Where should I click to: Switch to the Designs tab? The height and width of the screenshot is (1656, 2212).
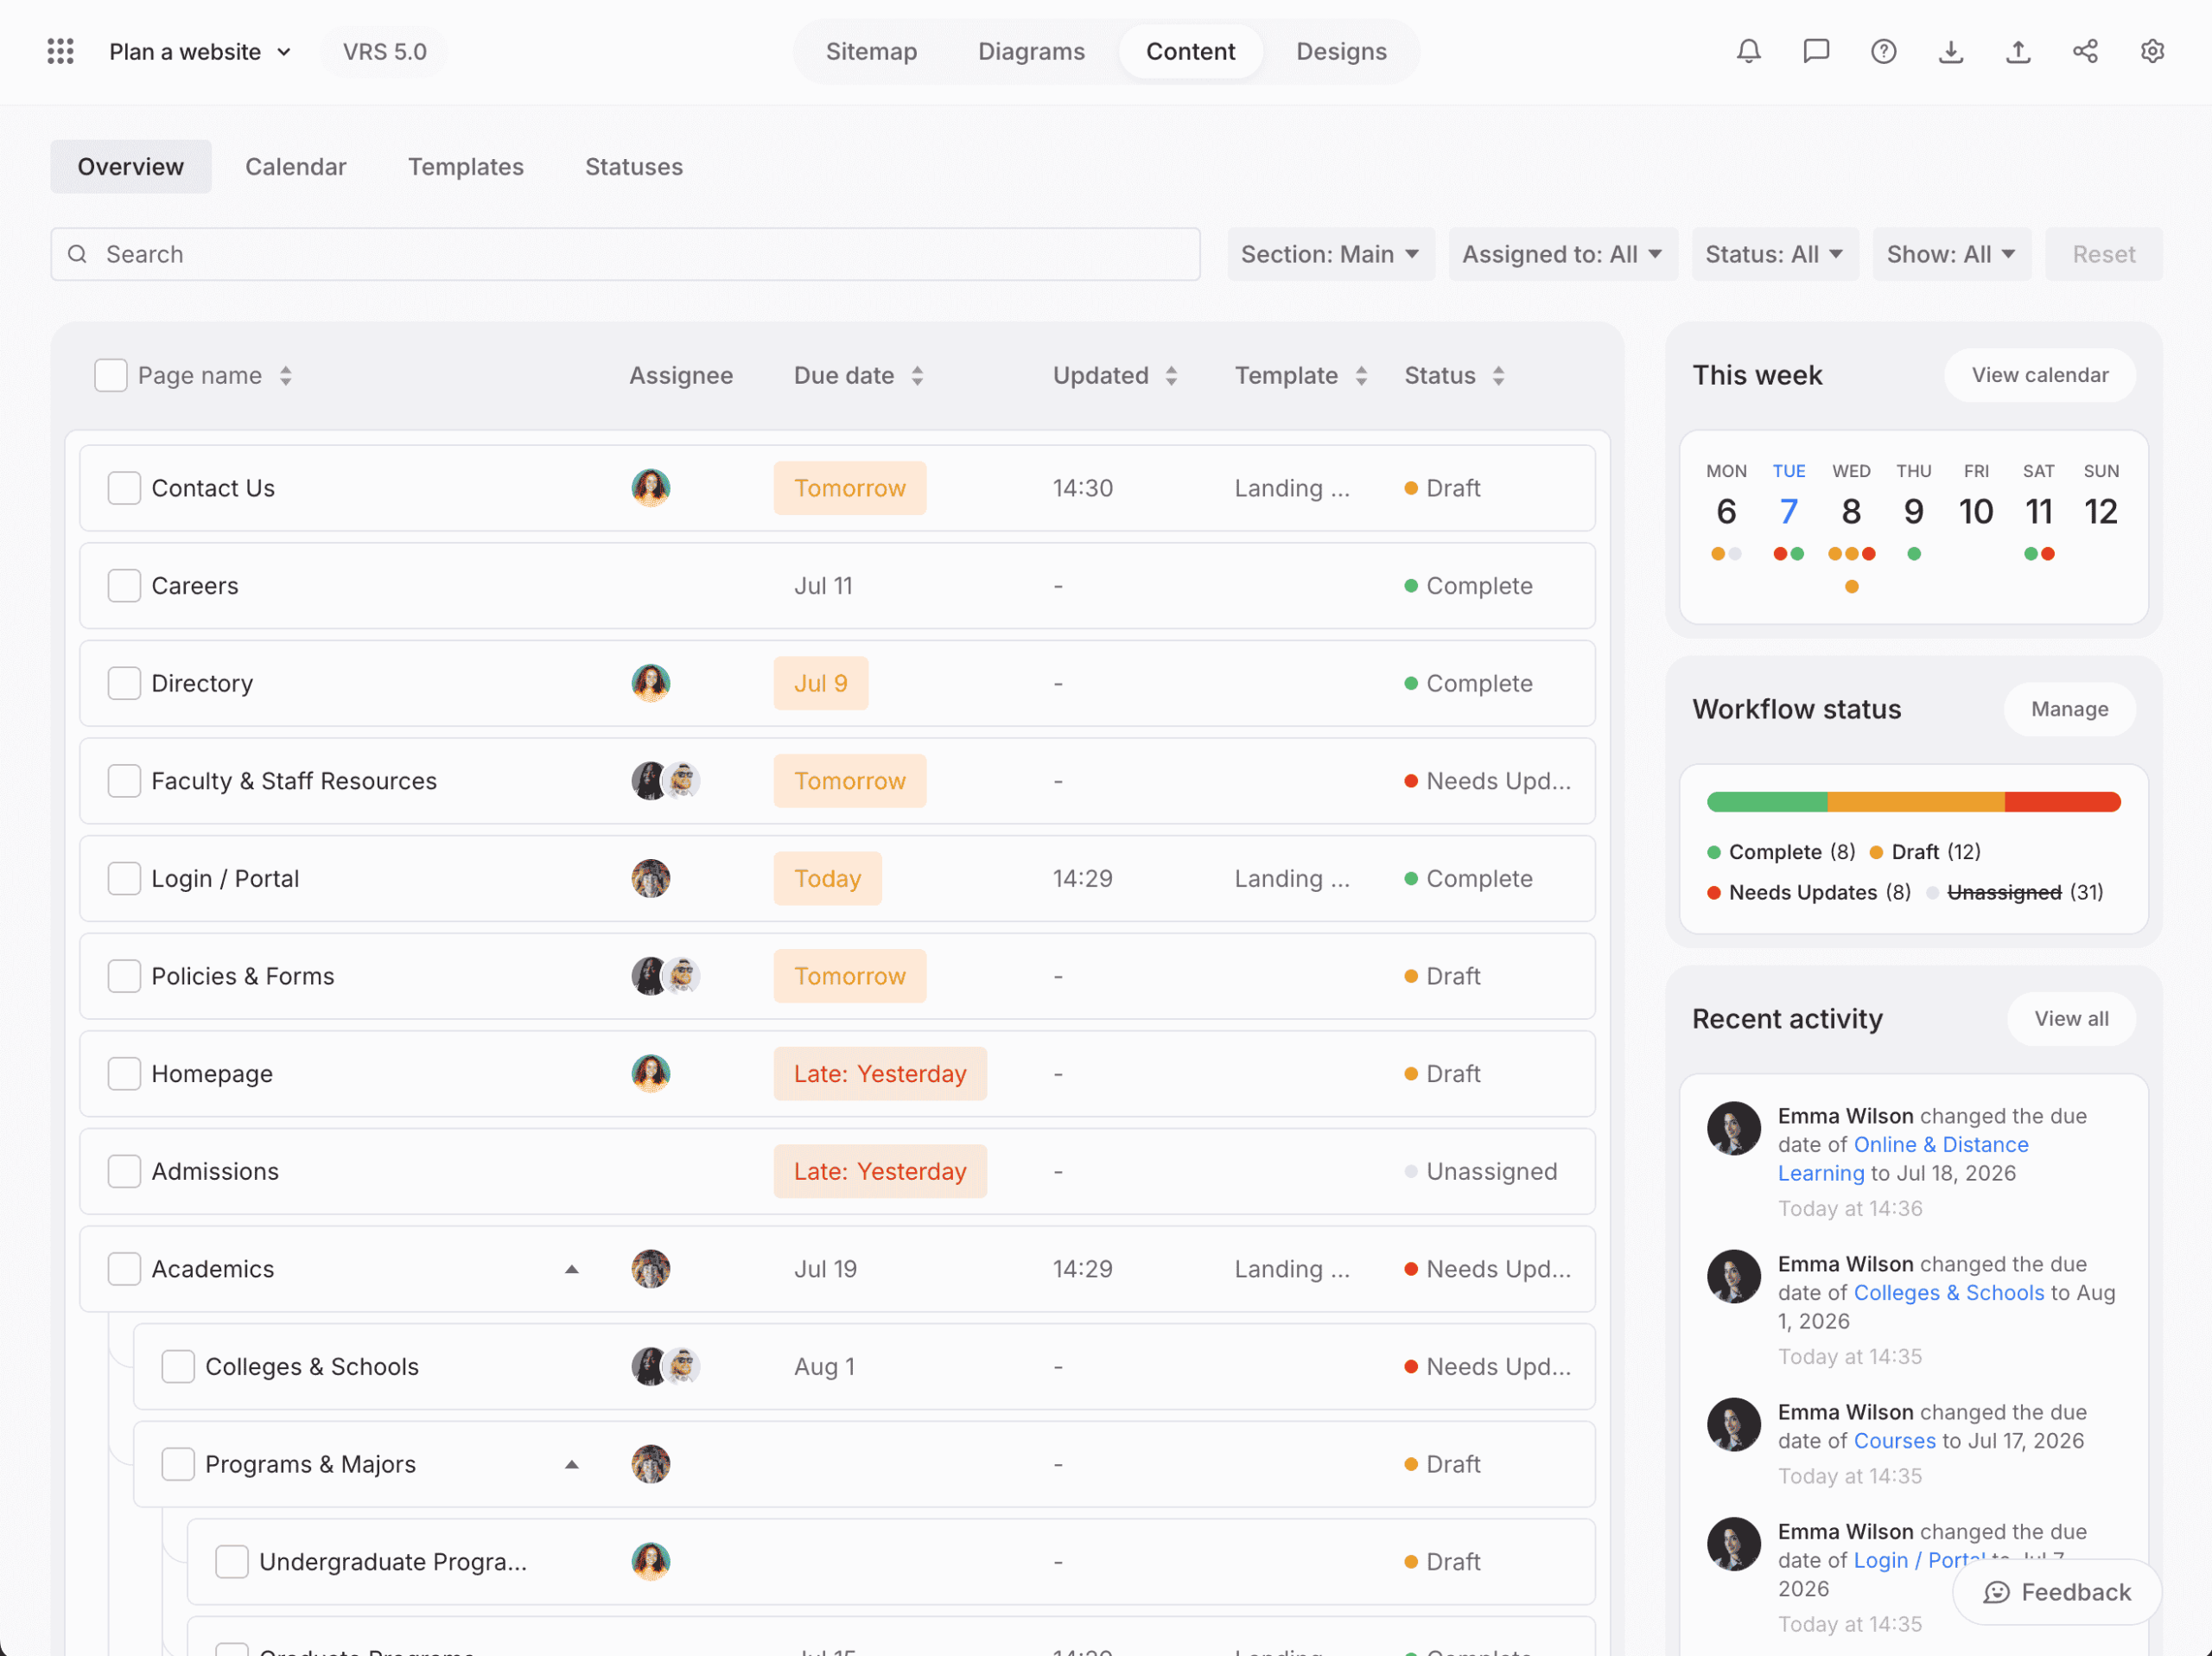tap(1341, 51)
